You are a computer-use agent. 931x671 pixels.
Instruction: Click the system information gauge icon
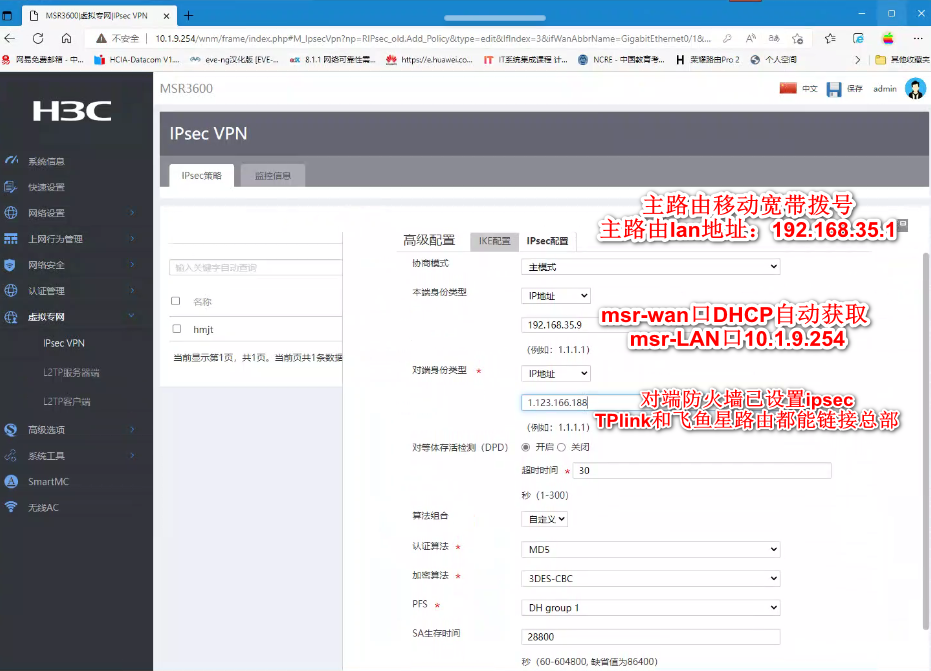11,160
